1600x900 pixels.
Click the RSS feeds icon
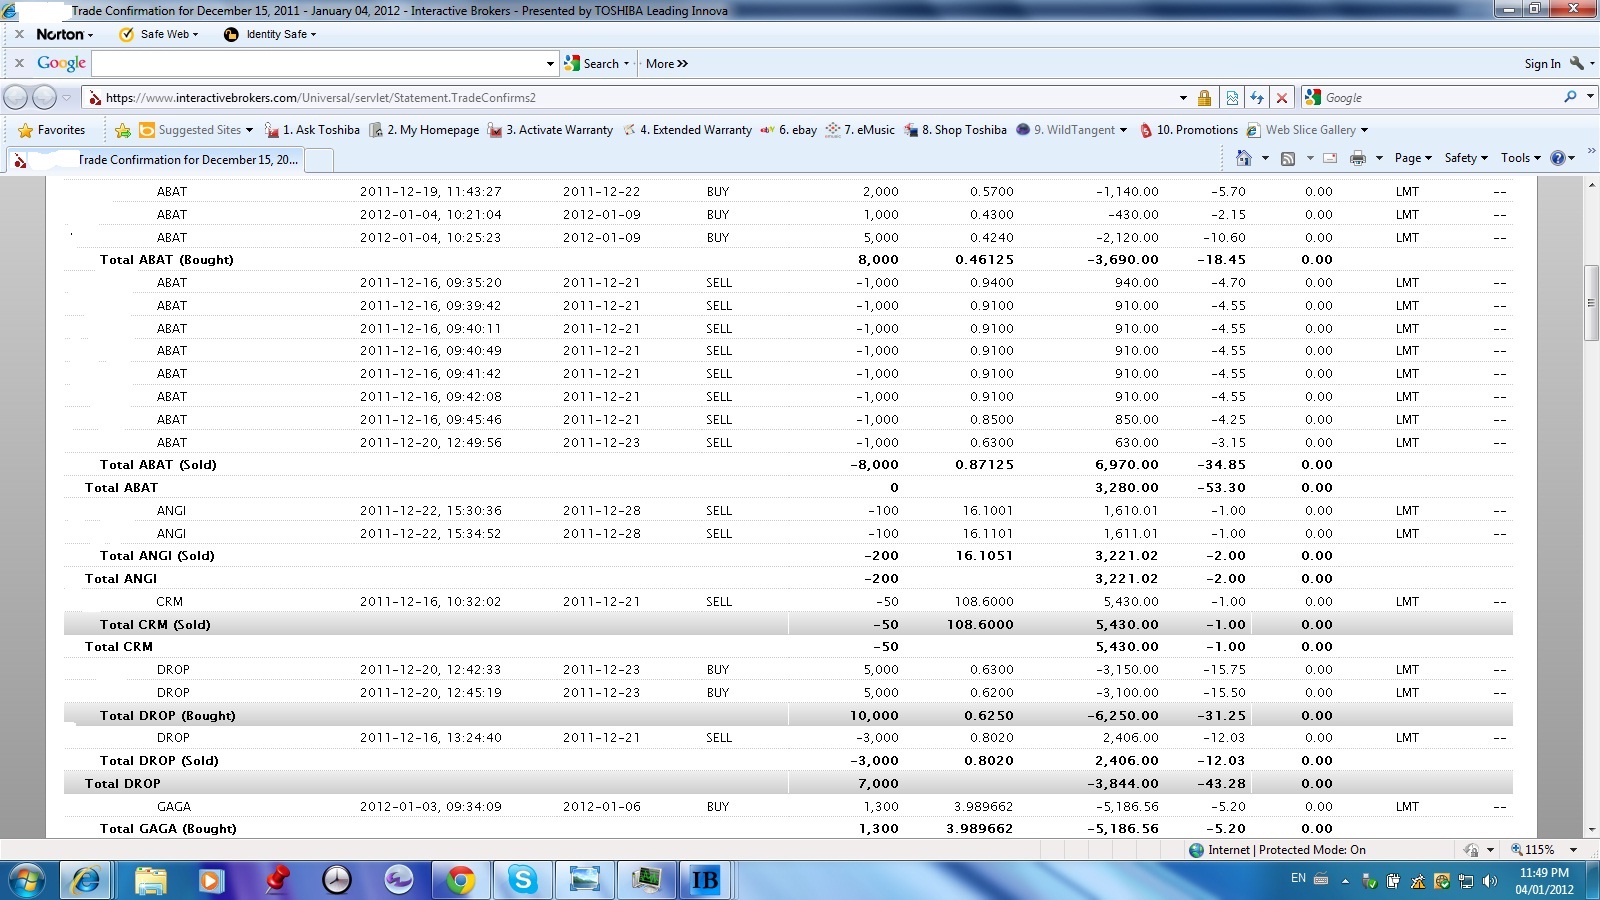tap(1288, 158)
